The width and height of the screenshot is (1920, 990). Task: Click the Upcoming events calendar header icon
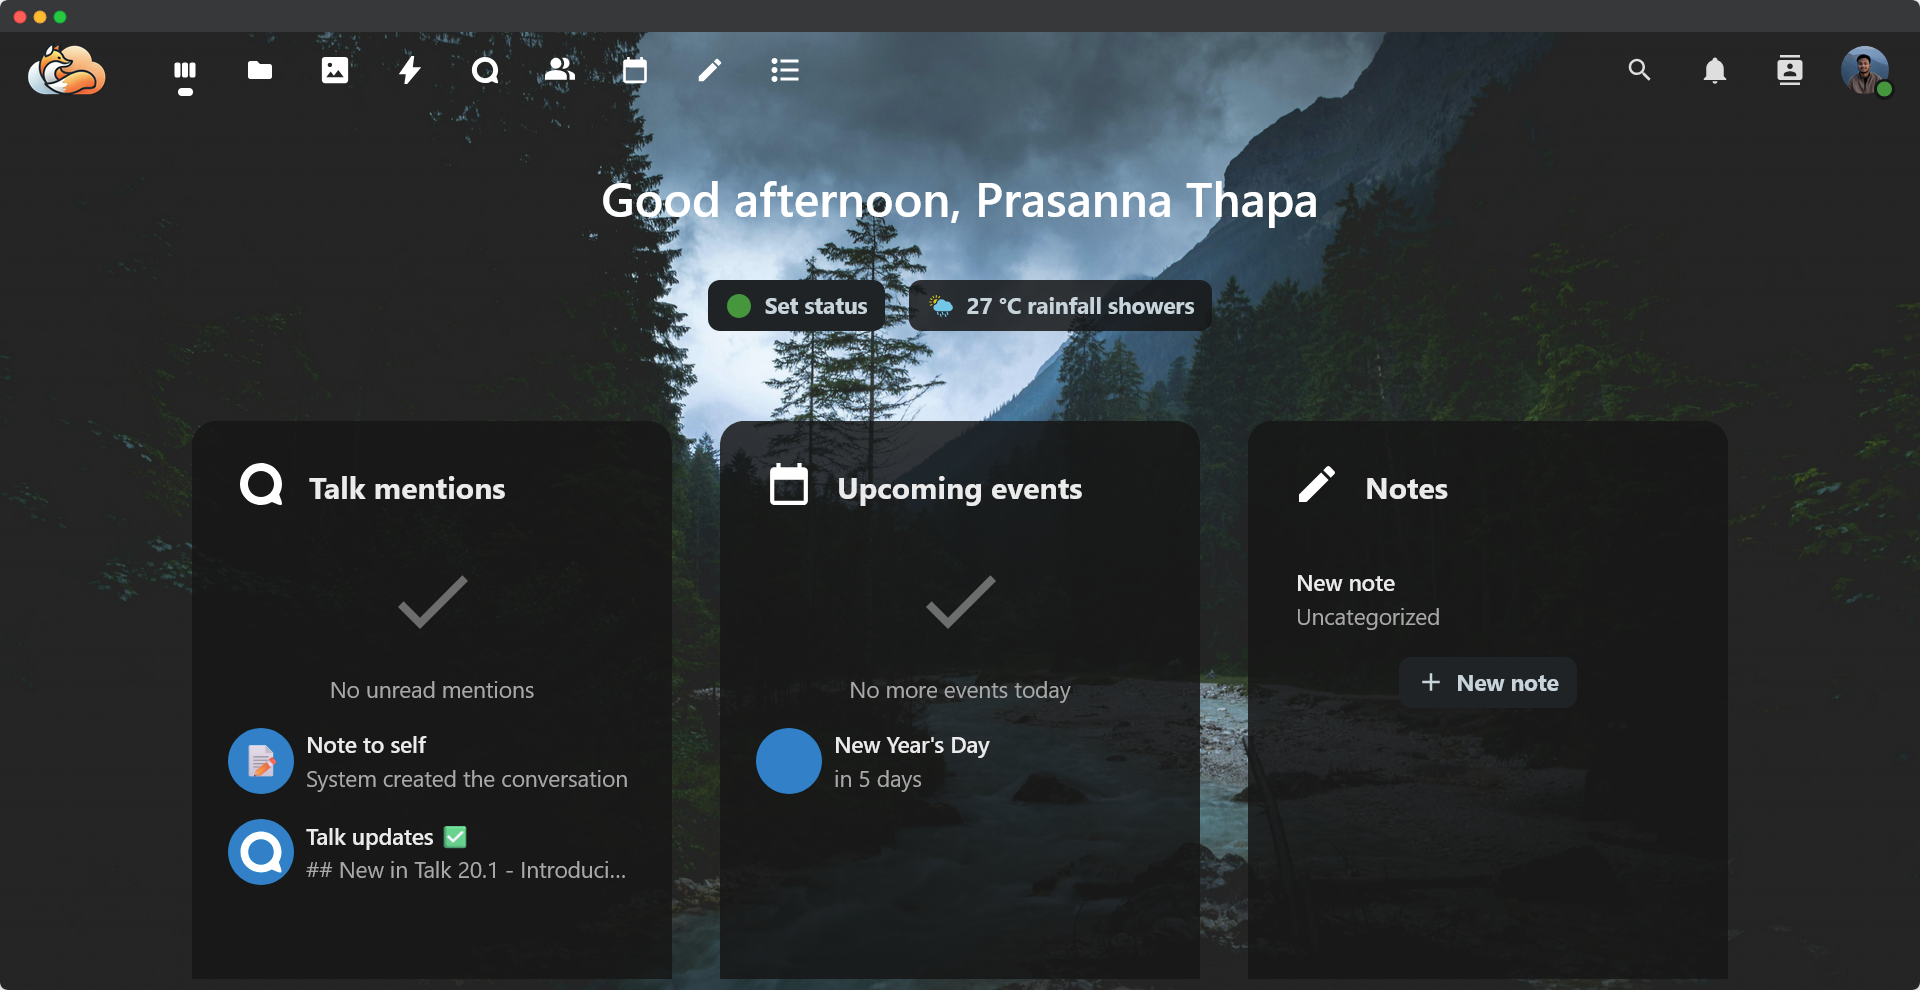point(789,485)
